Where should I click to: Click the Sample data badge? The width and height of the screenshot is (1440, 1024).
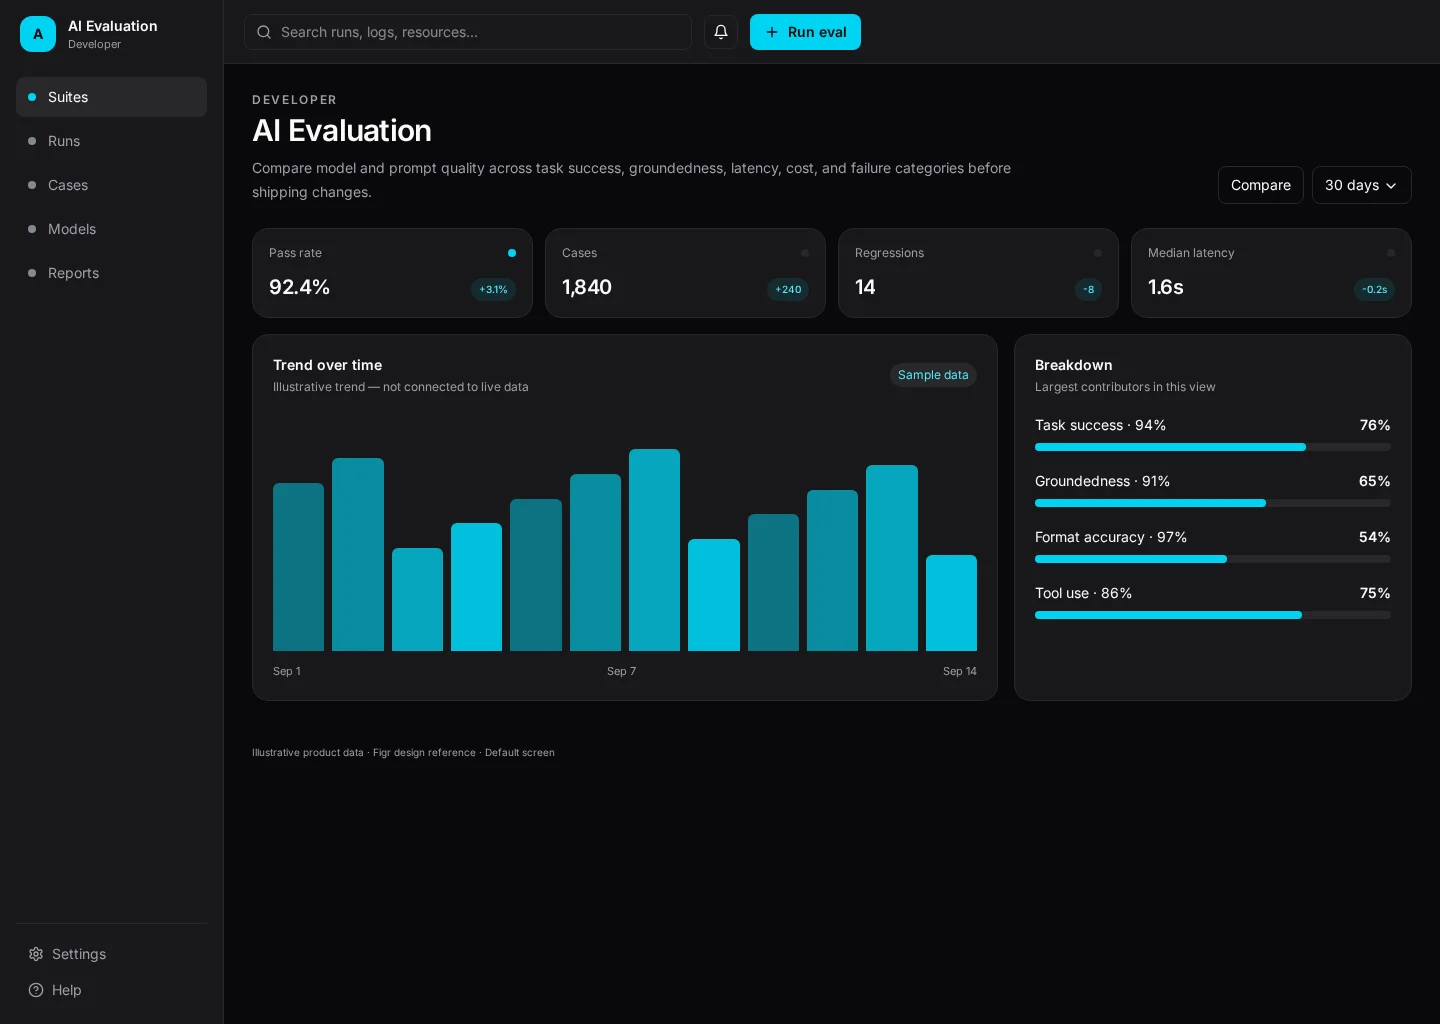(x=933, y=375)
